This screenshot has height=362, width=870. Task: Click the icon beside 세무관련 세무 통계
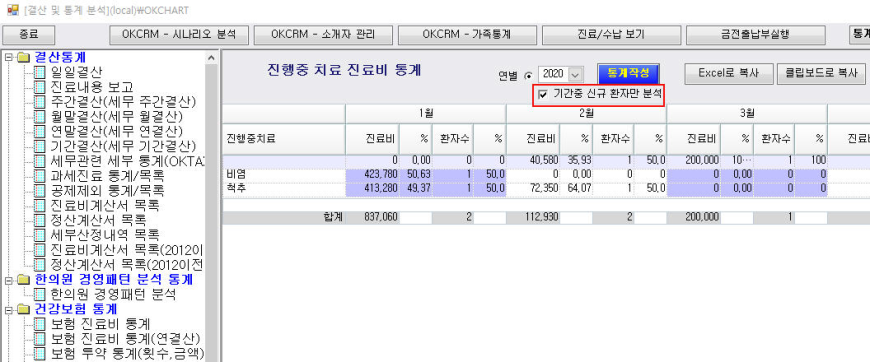point(39,161)
